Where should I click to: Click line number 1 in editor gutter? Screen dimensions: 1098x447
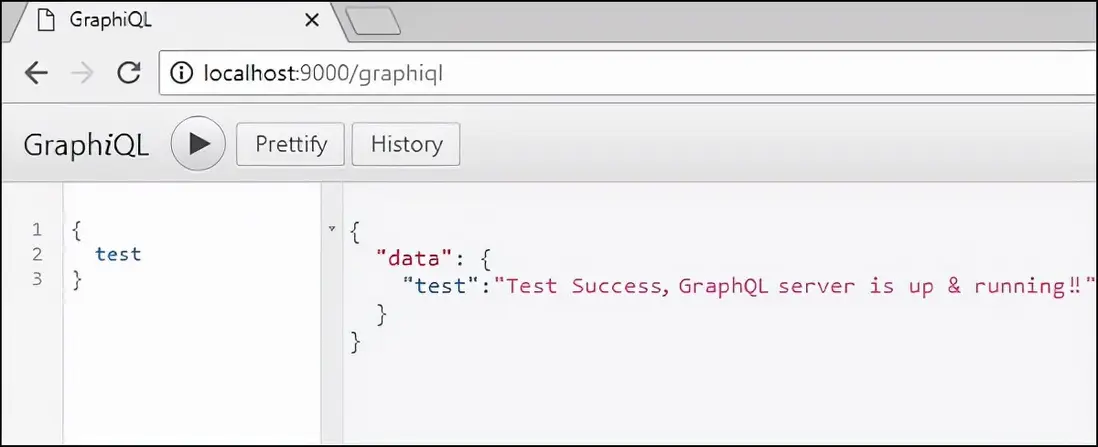37,230
